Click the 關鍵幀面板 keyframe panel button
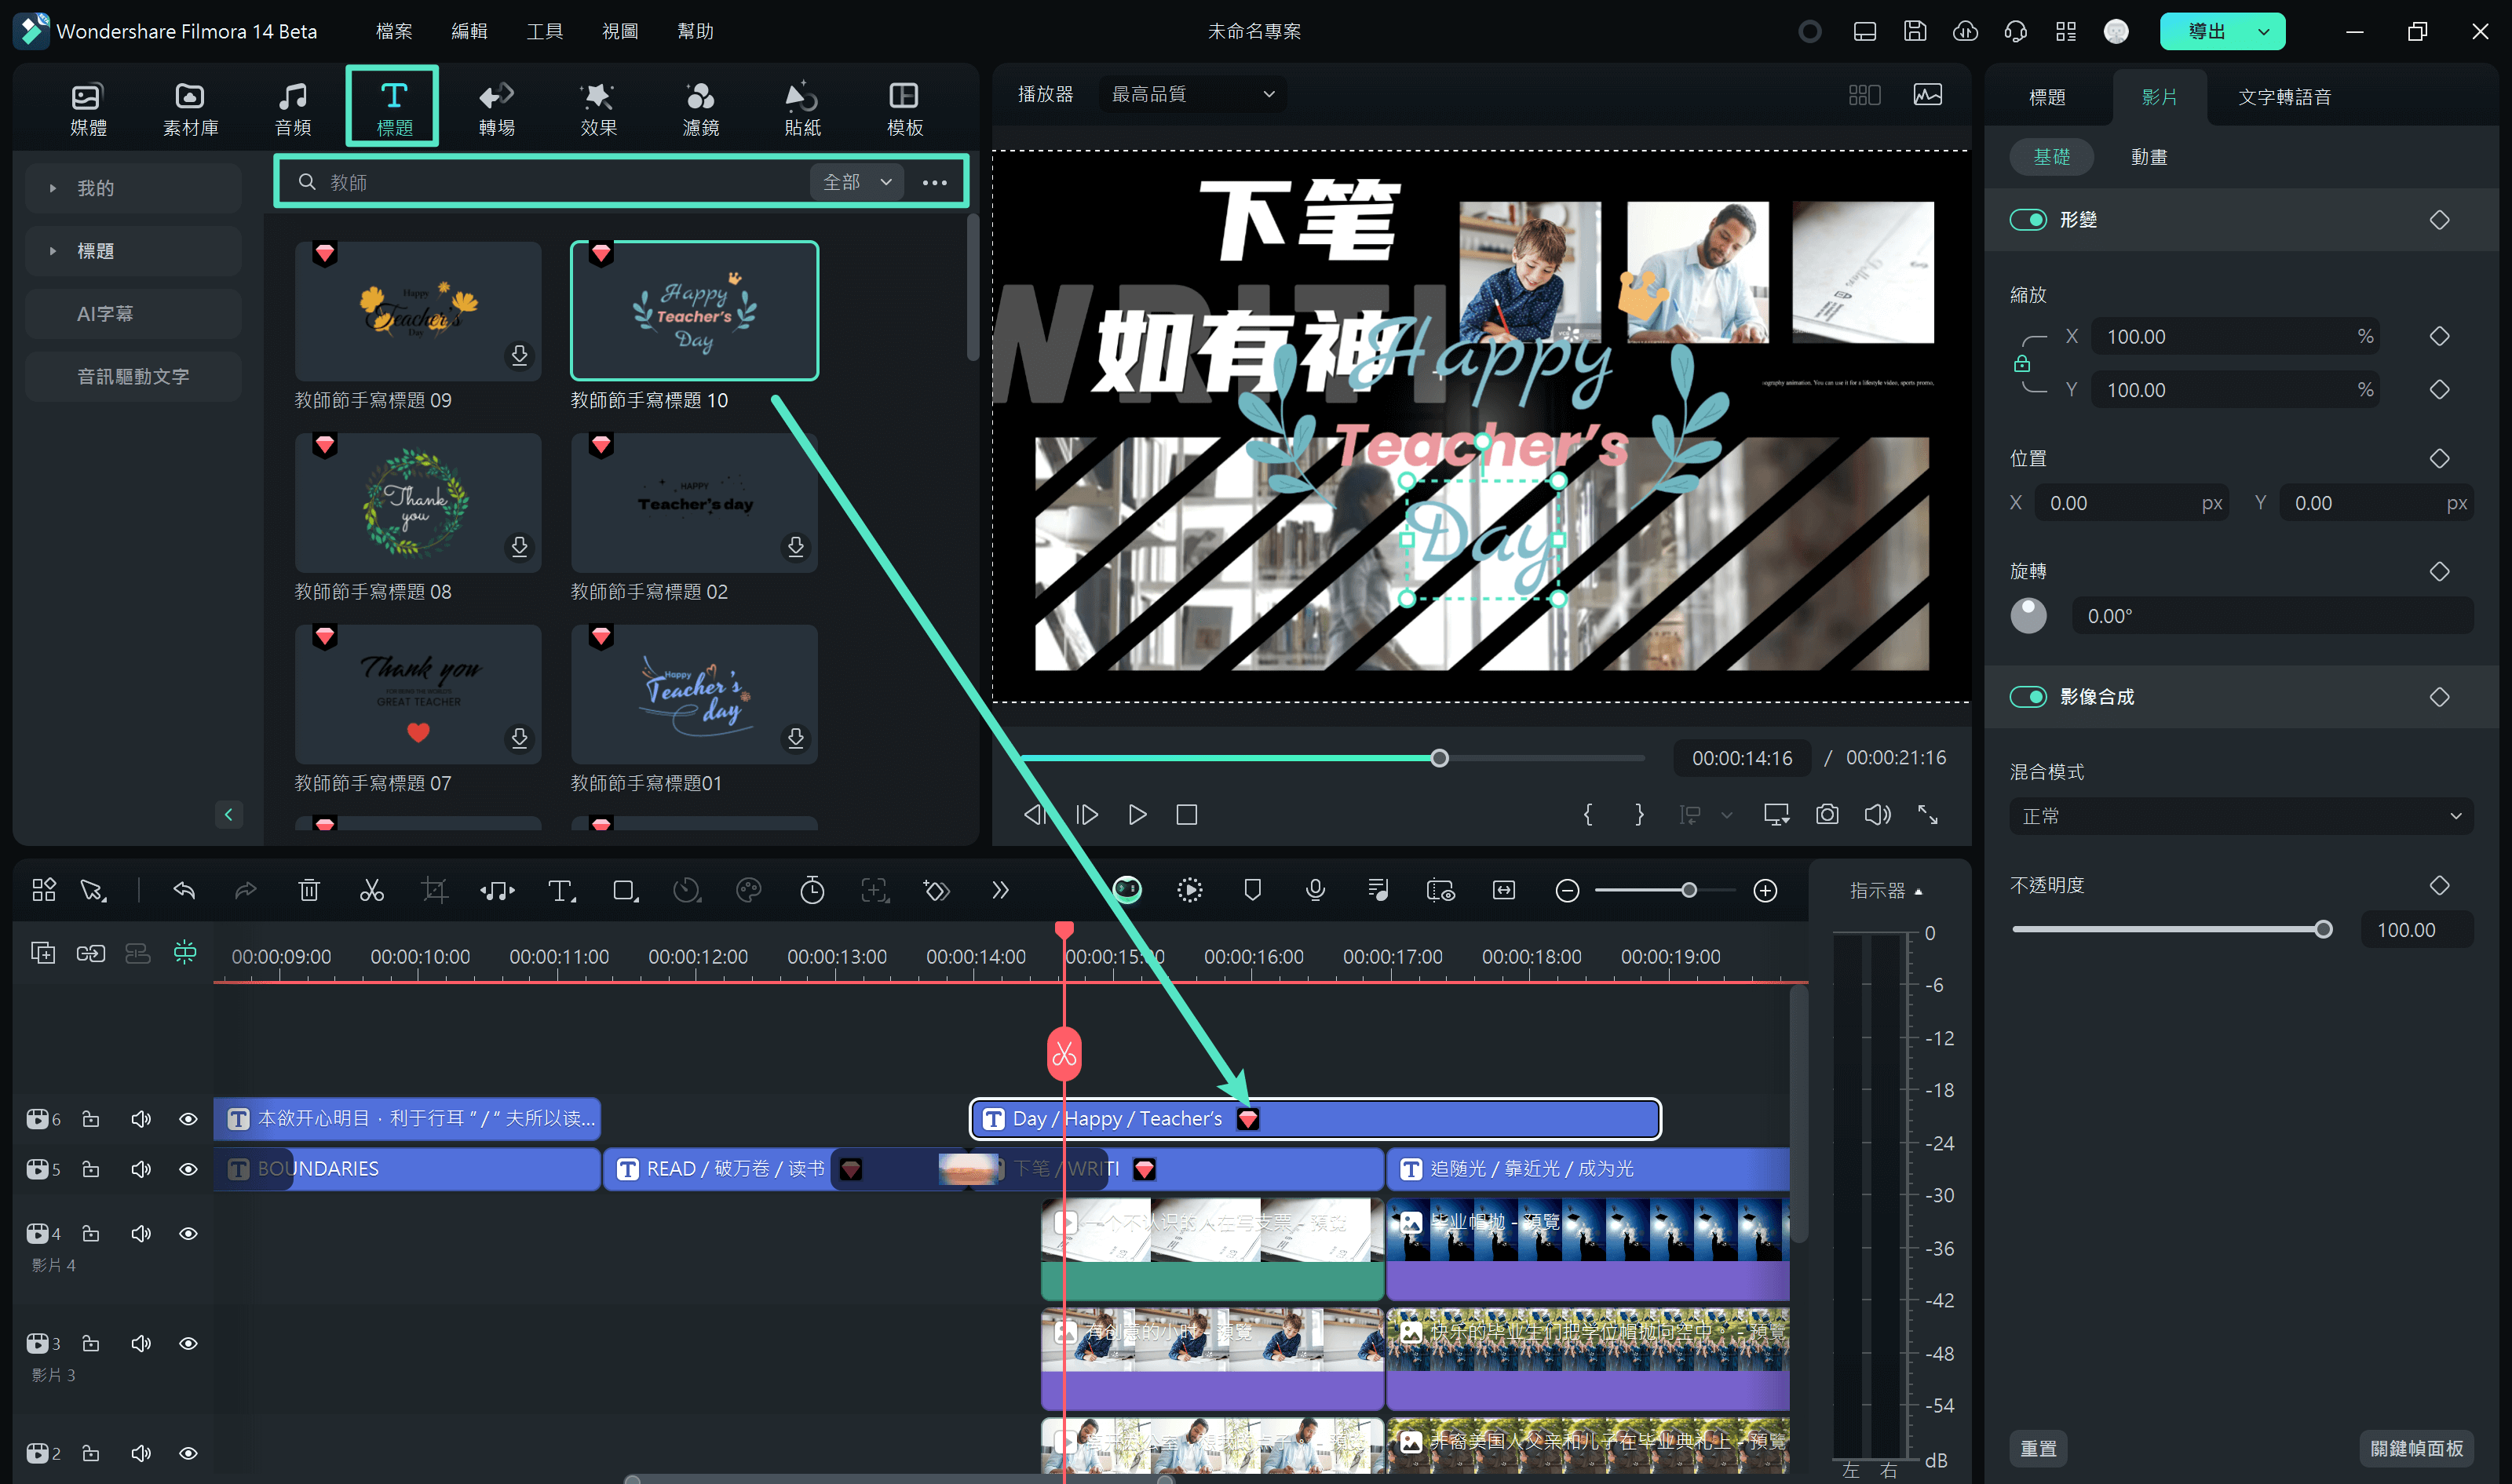This screenshot has height=1484, width=2512. click(2416, 1448)
